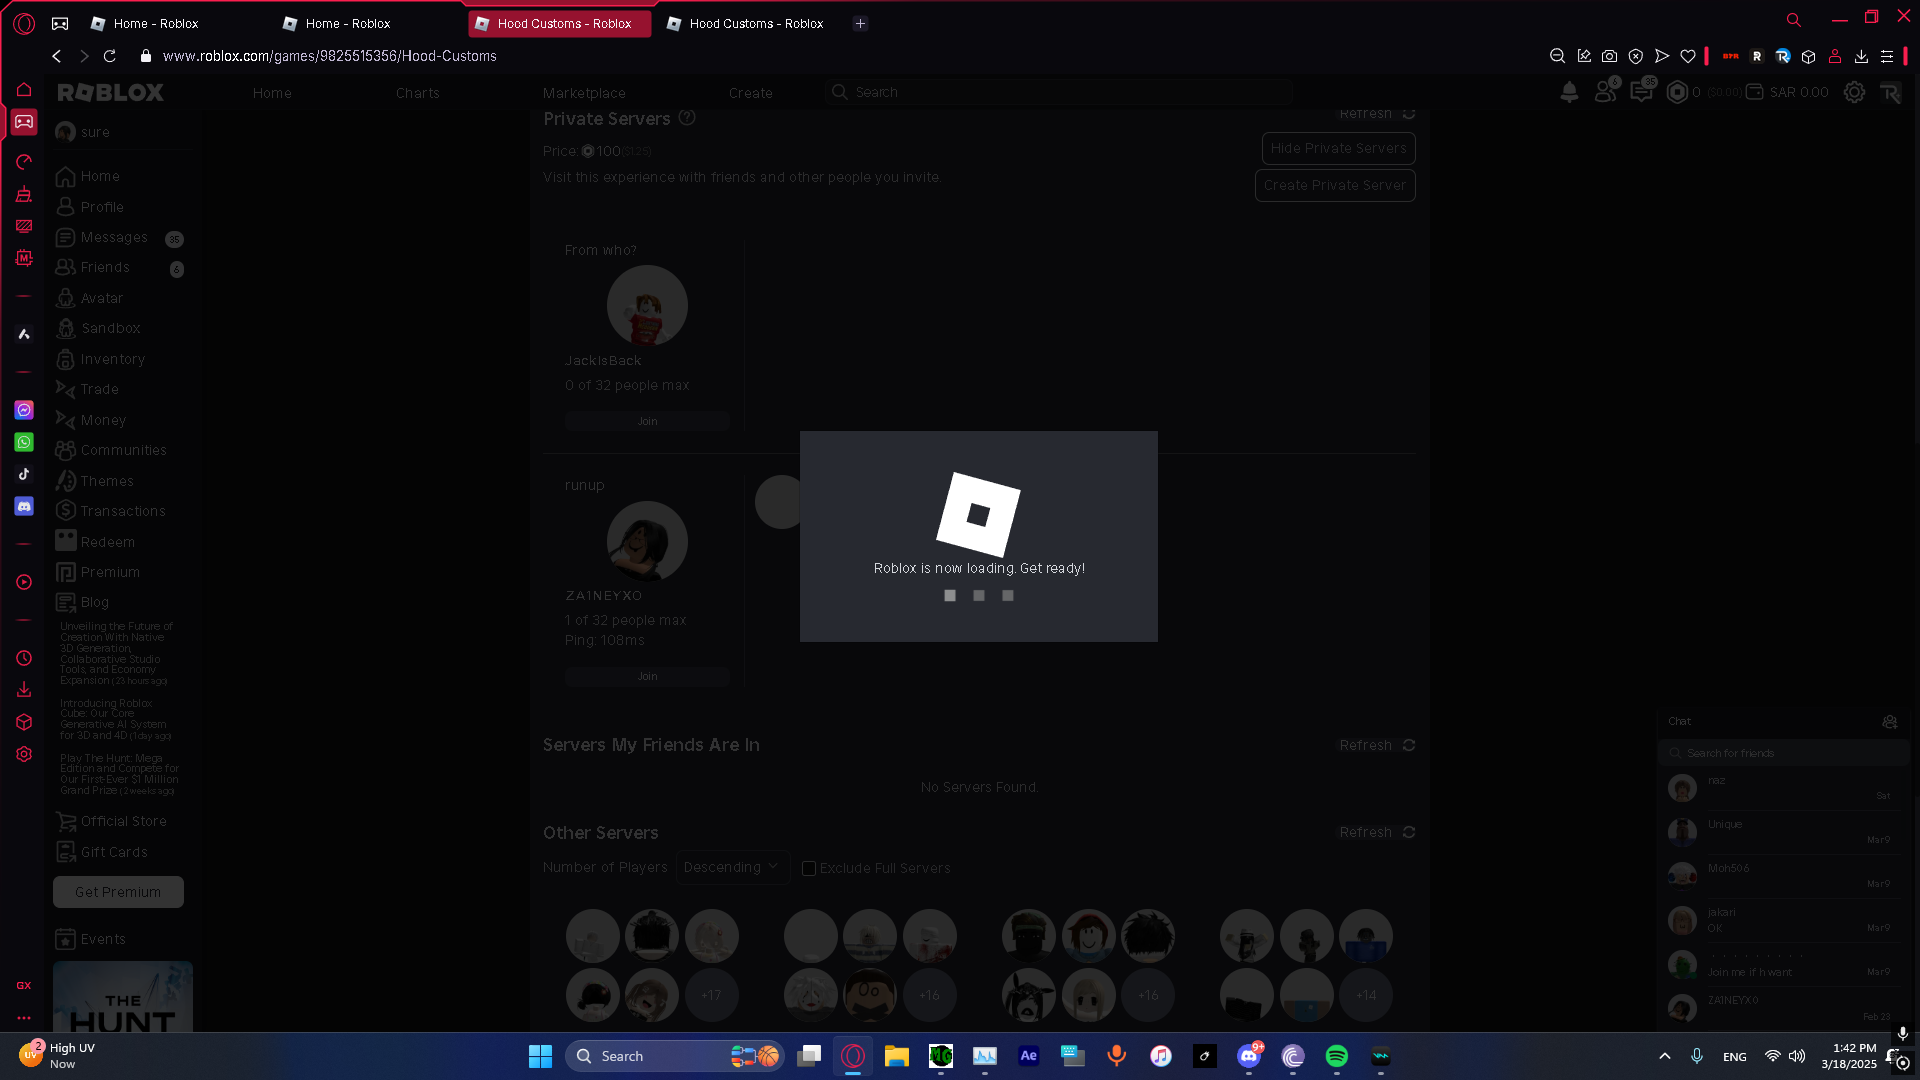
Task: Click Private Servers help question icon
Action: pyautogui.click(x=687, y=118)
